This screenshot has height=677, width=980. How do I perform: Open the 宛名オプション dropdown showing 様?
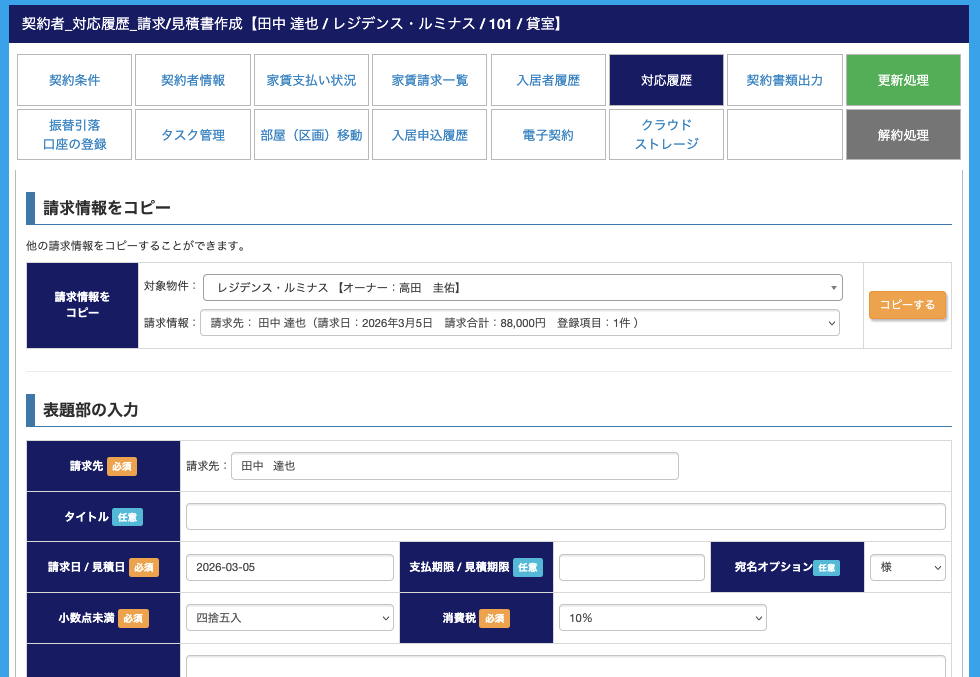click(907, 567)
